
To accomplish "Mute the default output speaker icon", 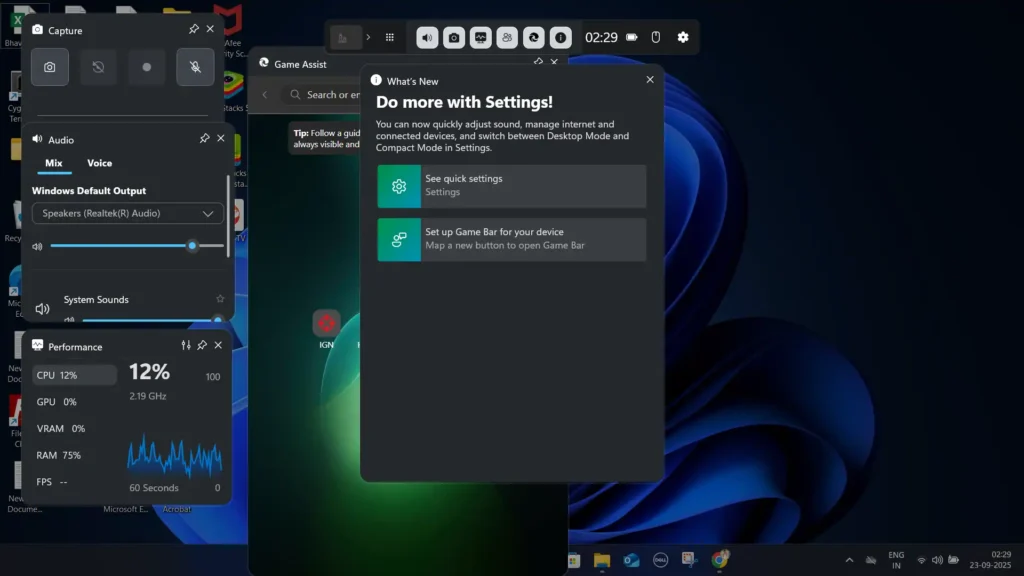I will (x=37, y=246).
